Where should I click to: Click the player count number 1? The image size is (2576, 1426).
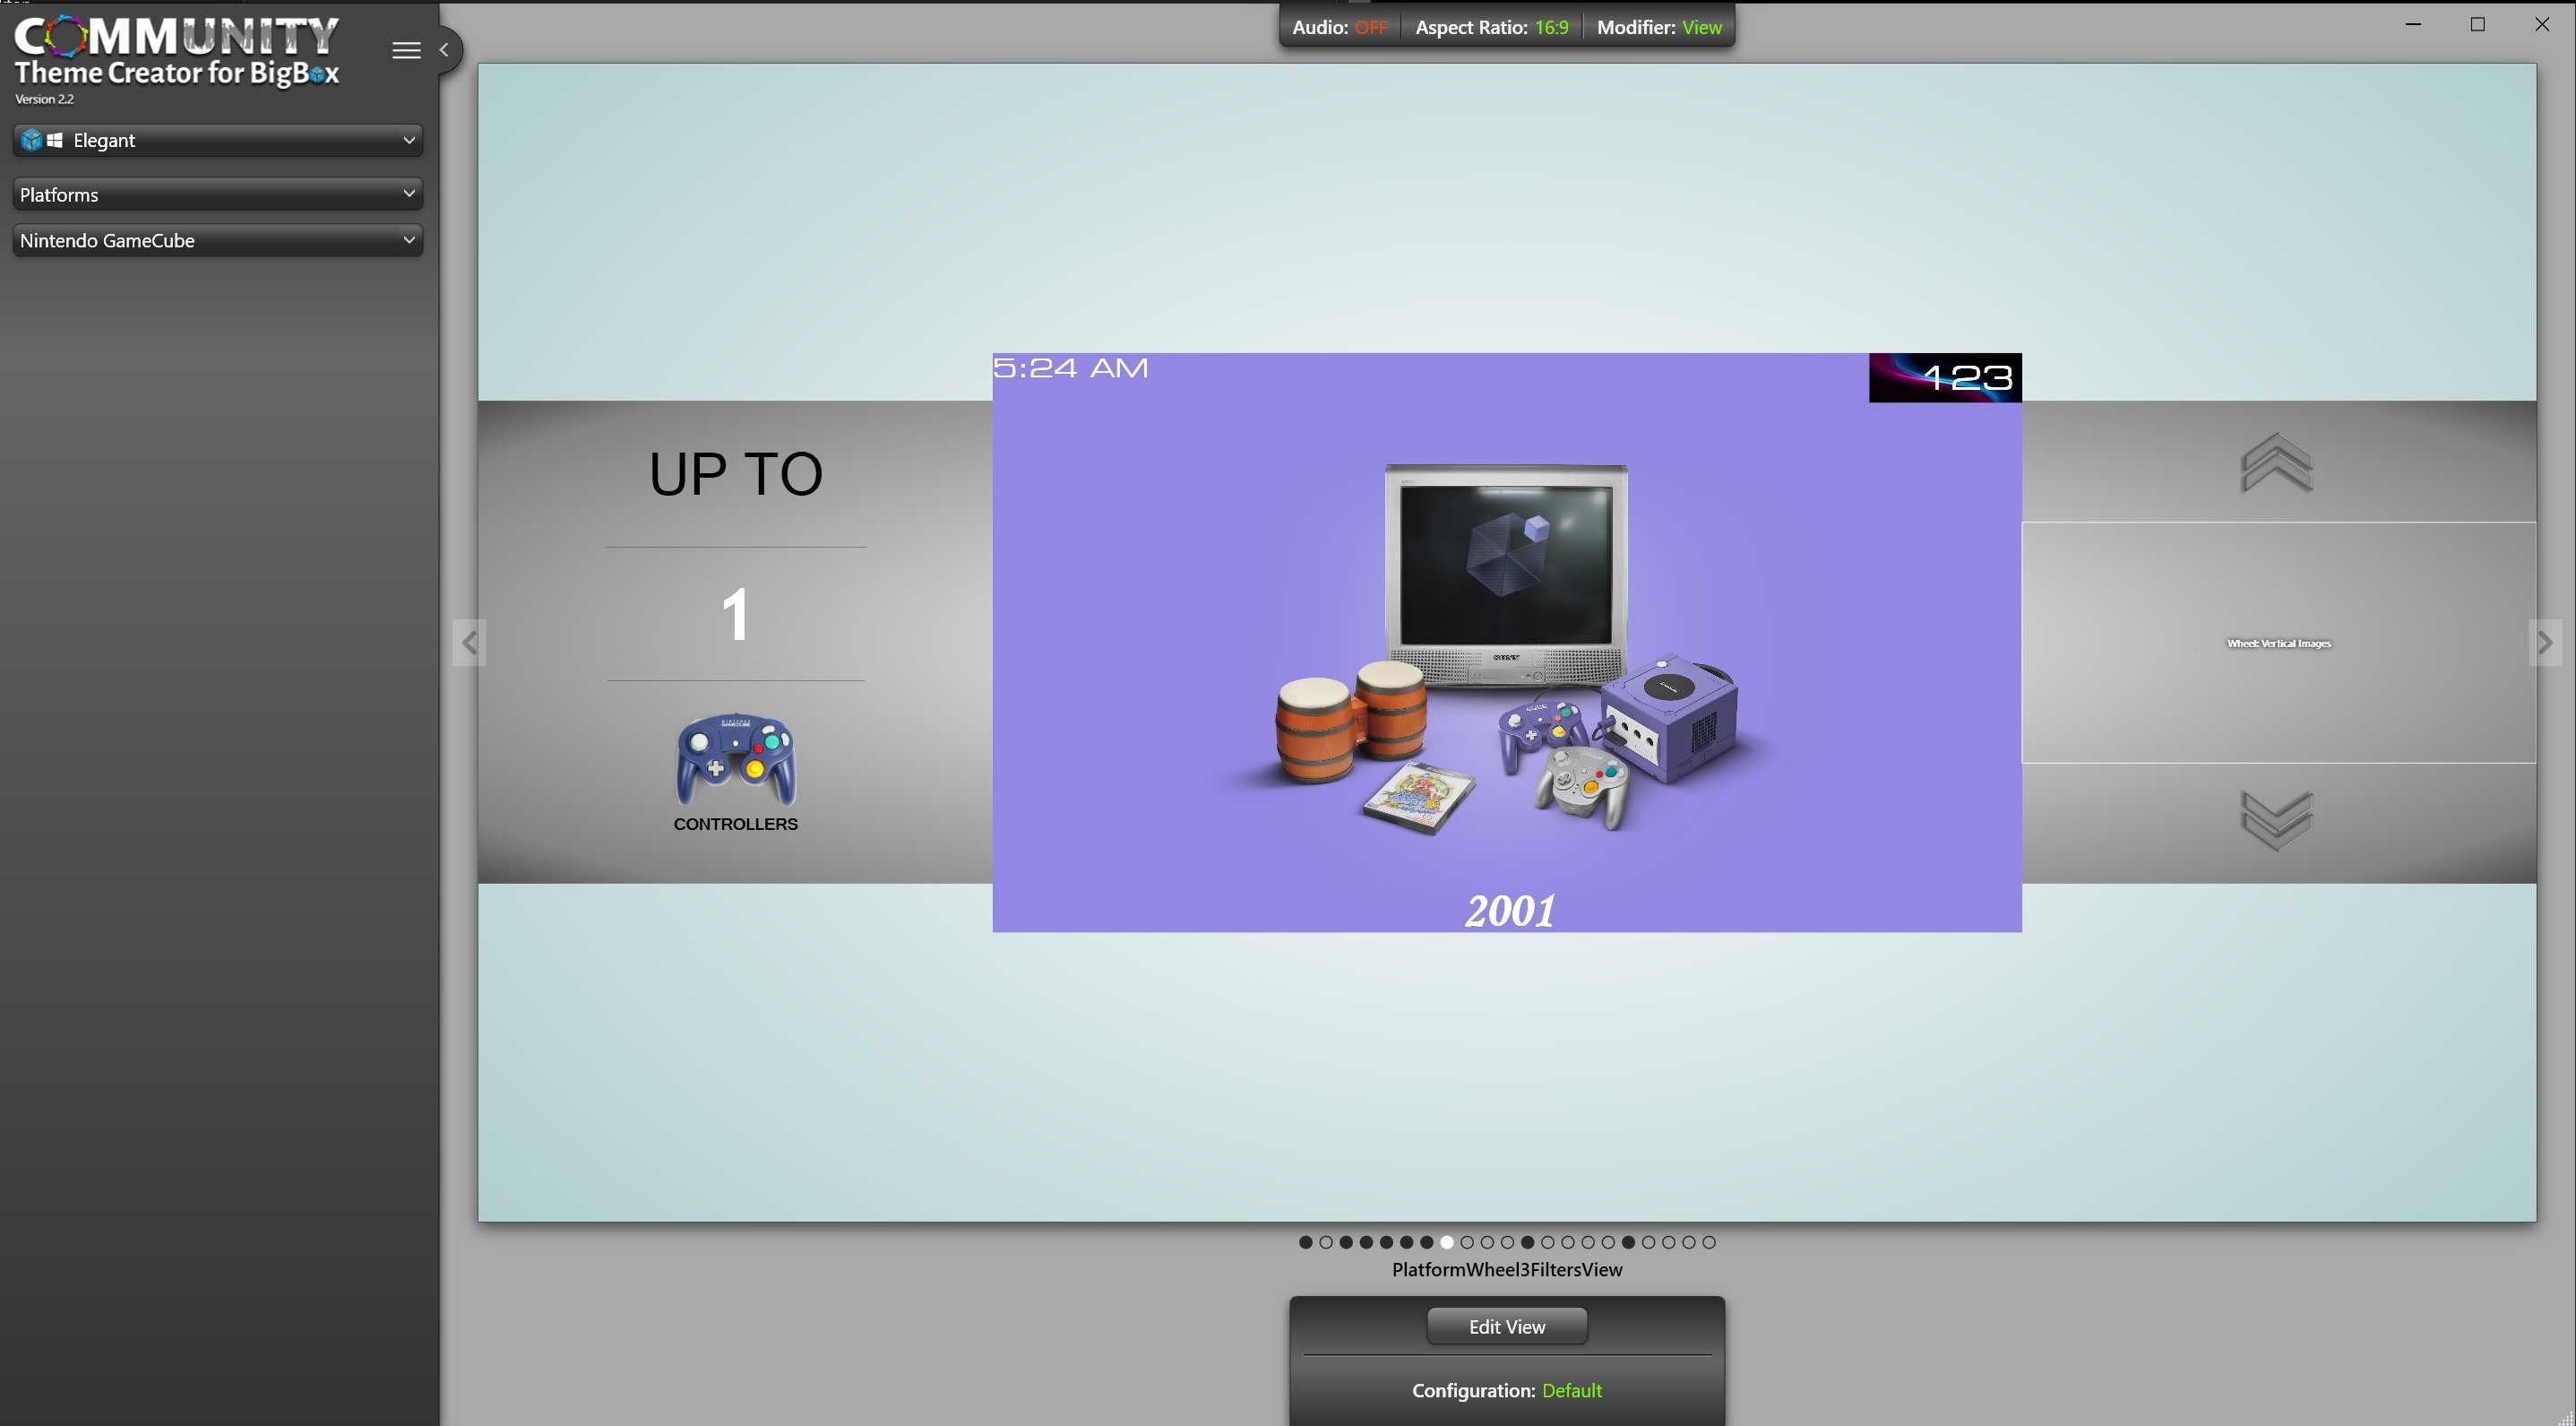(736, 614)
